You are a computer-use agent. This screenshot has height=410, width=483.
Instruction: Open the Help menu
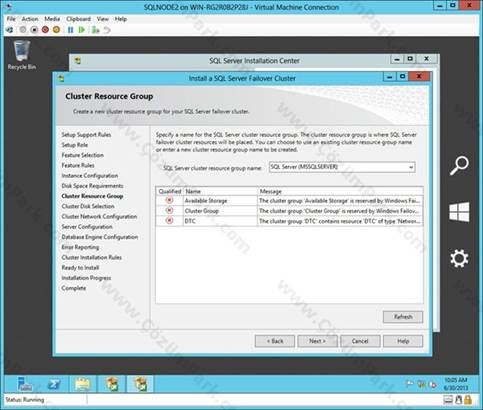click(x=121, y=19)
